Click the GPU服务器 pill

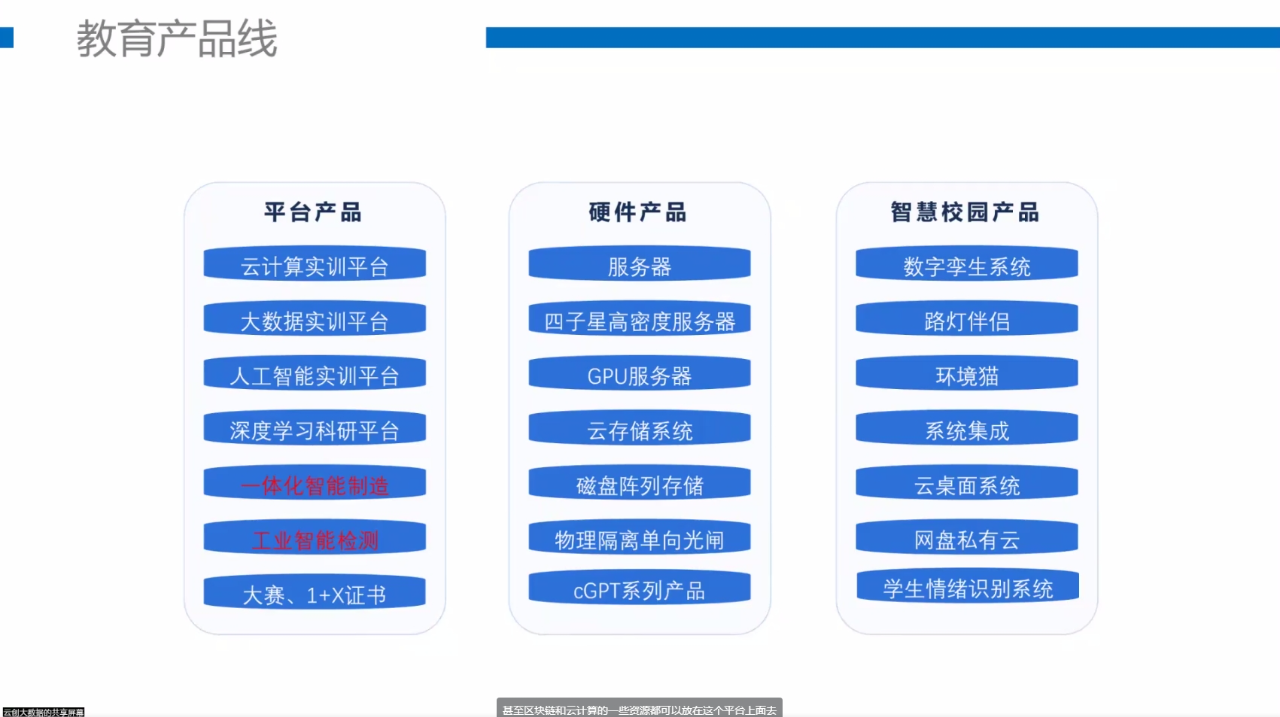[x=639, y=376]
